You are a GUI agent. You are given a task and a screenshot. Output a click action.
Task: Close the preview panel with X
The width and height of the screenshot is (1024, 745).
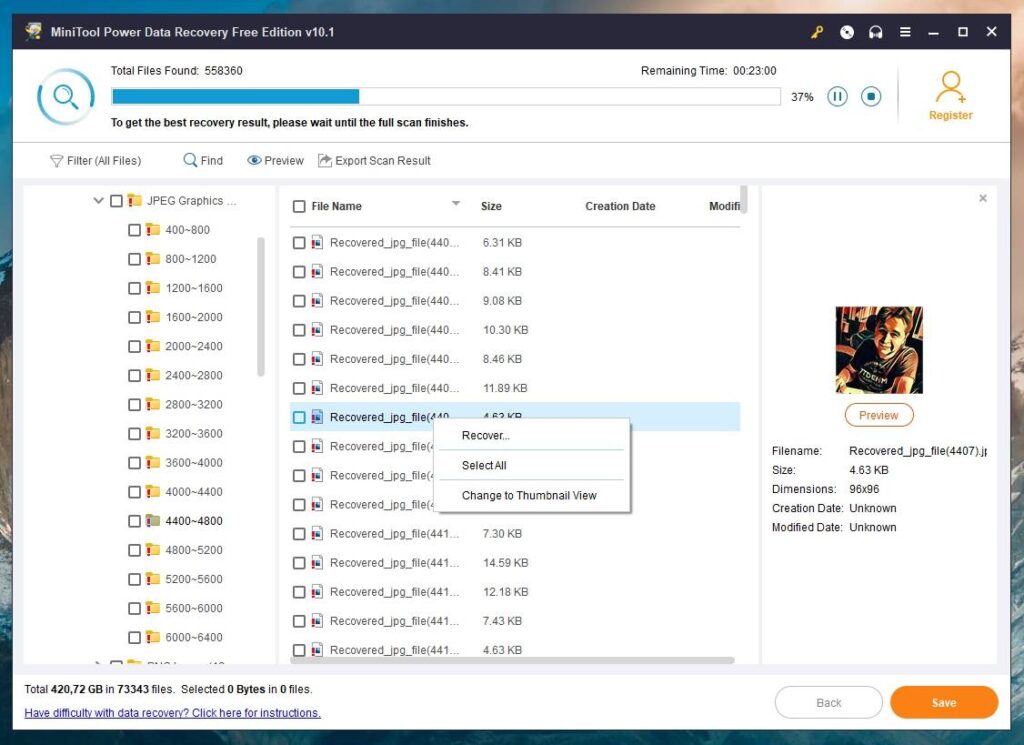pos(983,198)
